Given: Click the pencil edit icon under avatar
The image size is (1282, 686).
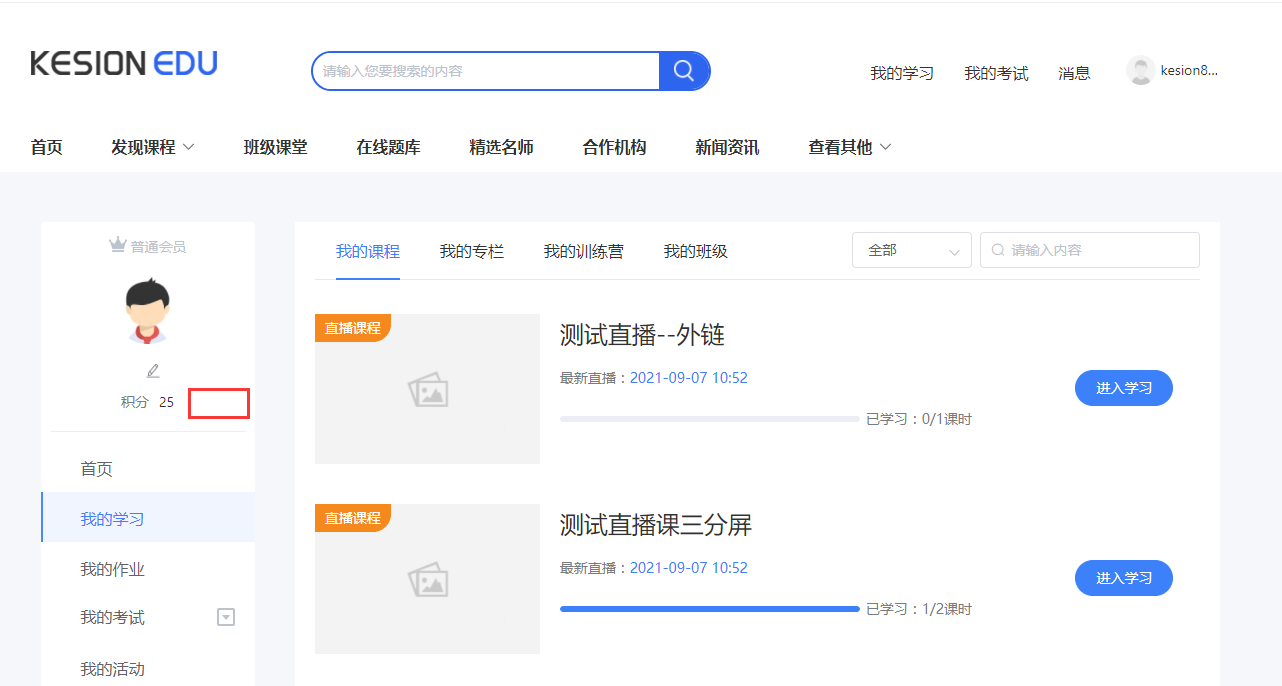Looking at the screenshot, I should [153, 371].
